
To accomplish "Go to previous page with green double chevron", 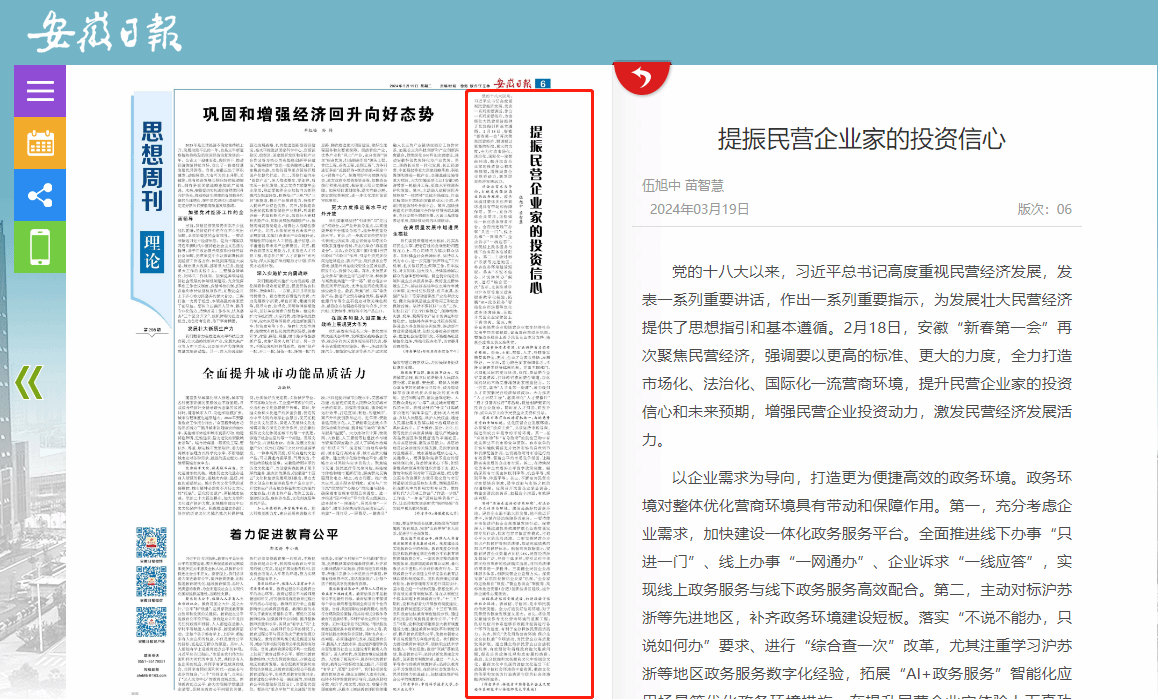I will tap(29, 381).
